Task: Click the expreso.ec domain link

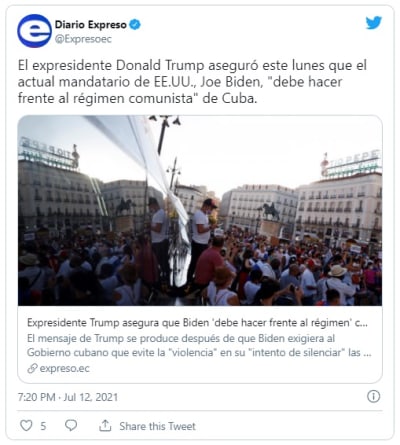Action: [x=65, y=368]
